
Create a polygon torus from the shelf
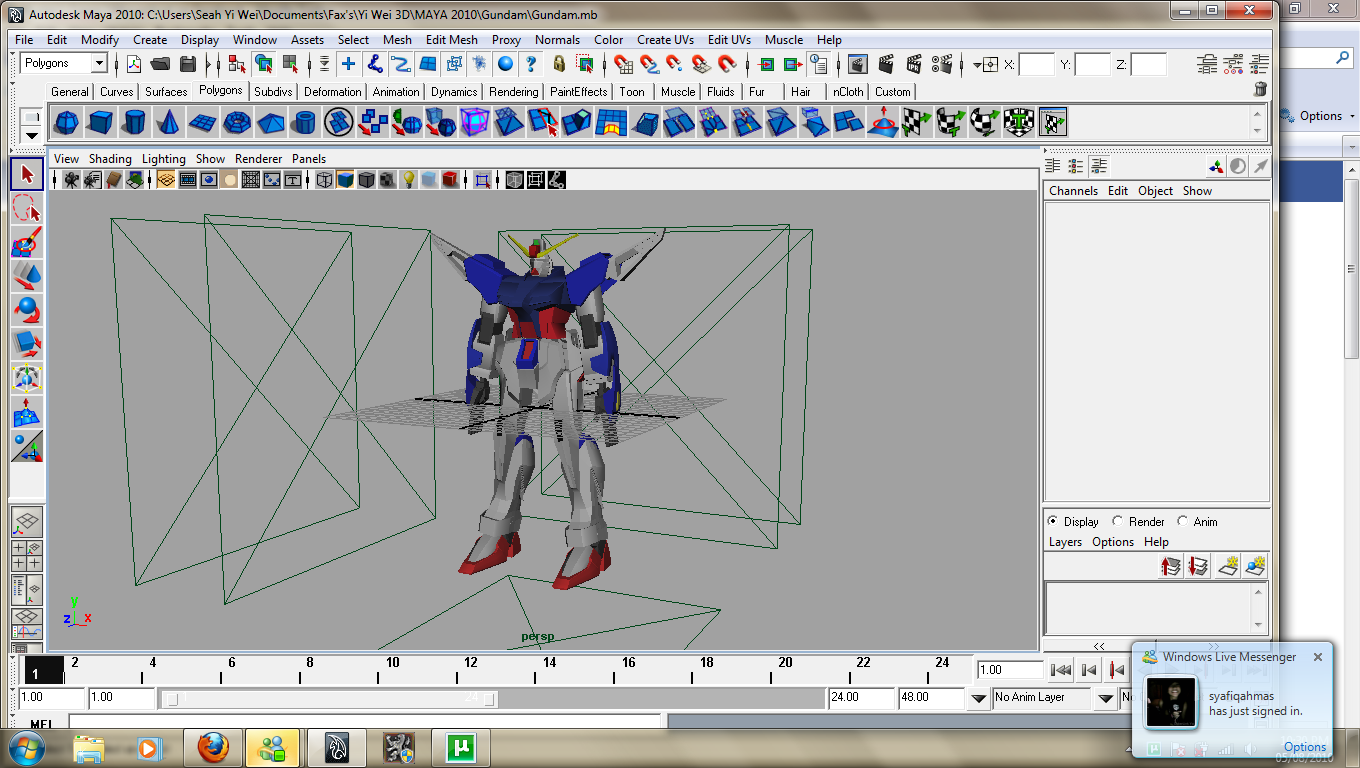coord(236,123)
